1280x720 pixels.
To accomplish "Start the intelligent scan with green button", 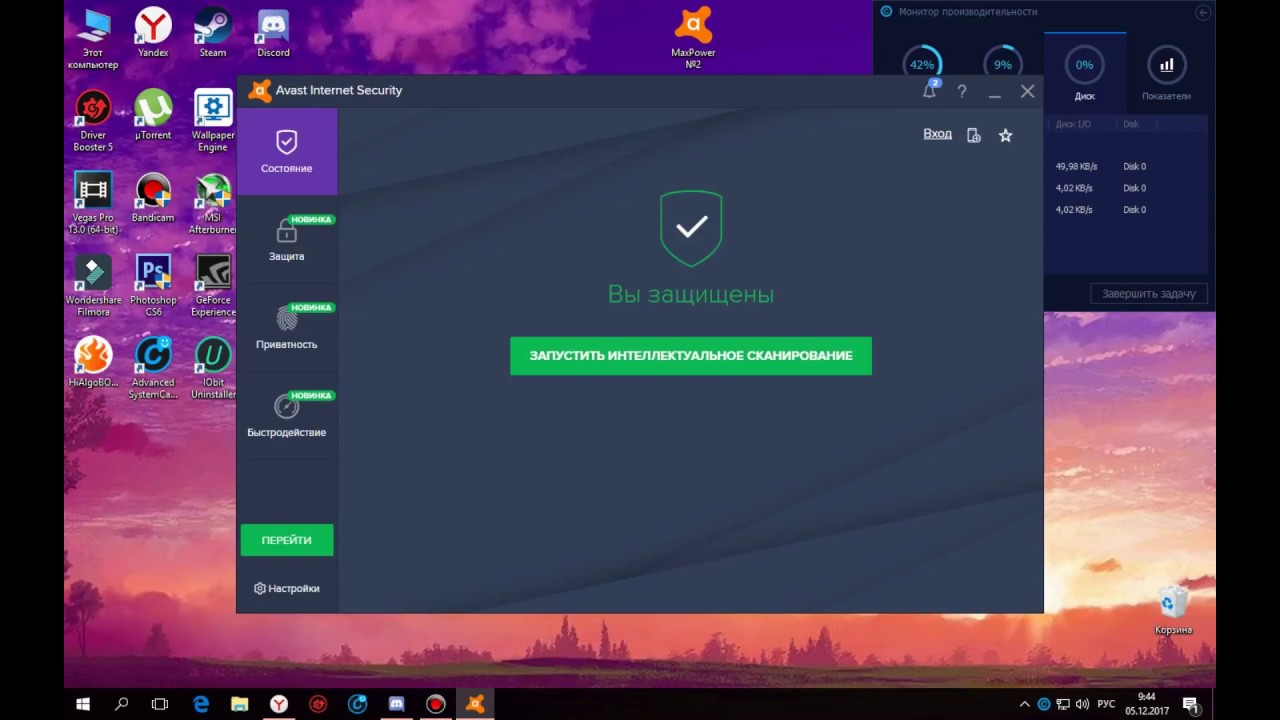I will pyautogui.click(x=691, y=356).
